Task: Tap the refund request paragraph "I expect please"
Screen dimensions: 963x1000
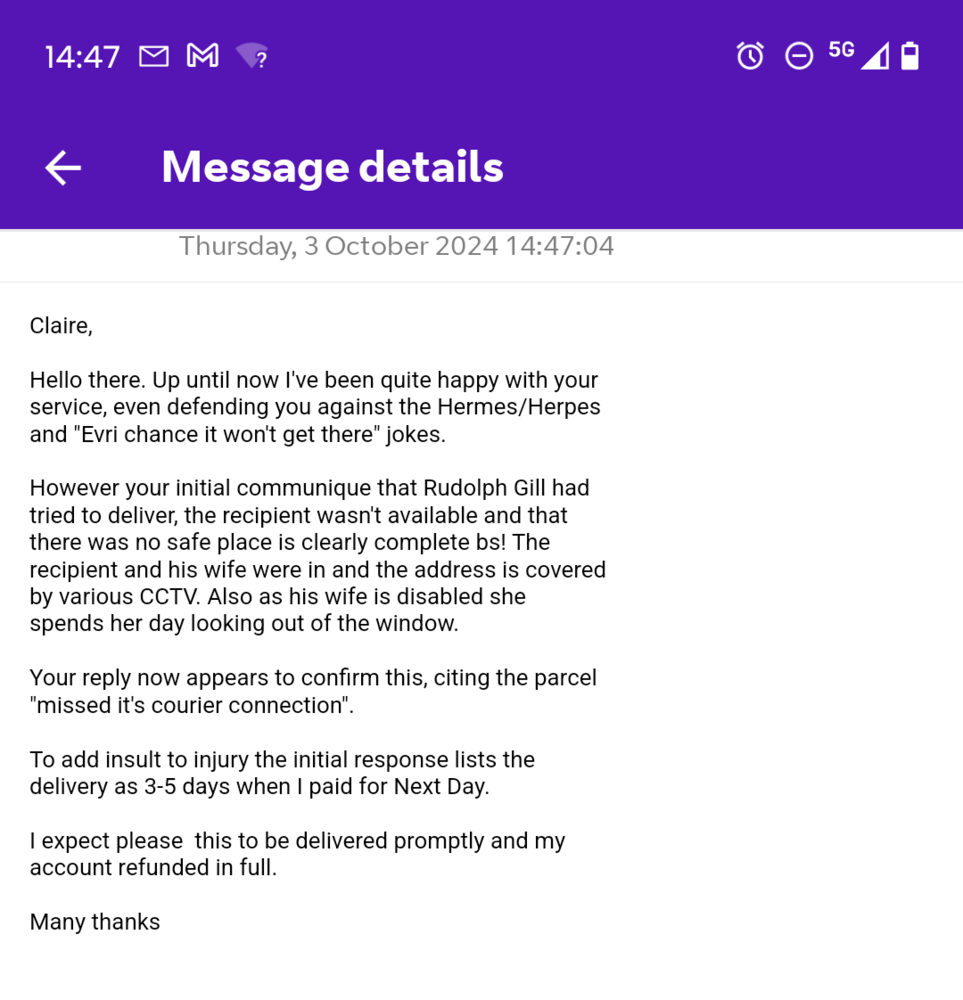Action: [x=297, y=854]
